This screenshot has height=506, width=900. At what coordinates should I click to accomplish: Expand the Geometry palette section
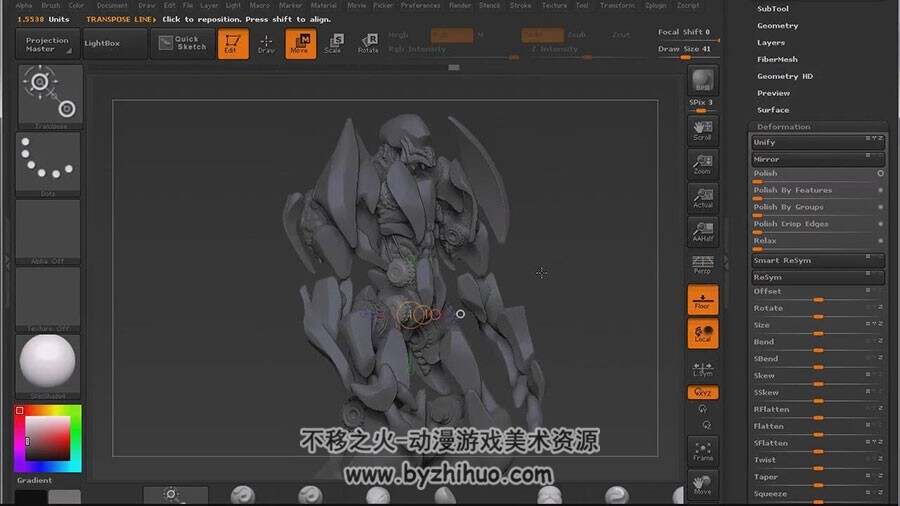[777, 26]
